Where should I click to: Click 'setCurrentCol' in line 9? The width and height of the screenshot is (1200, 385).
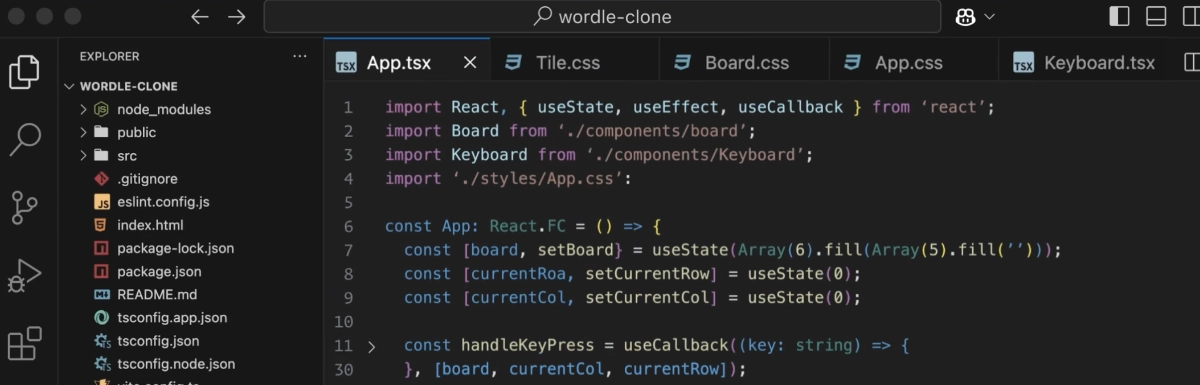coord(646,297)
